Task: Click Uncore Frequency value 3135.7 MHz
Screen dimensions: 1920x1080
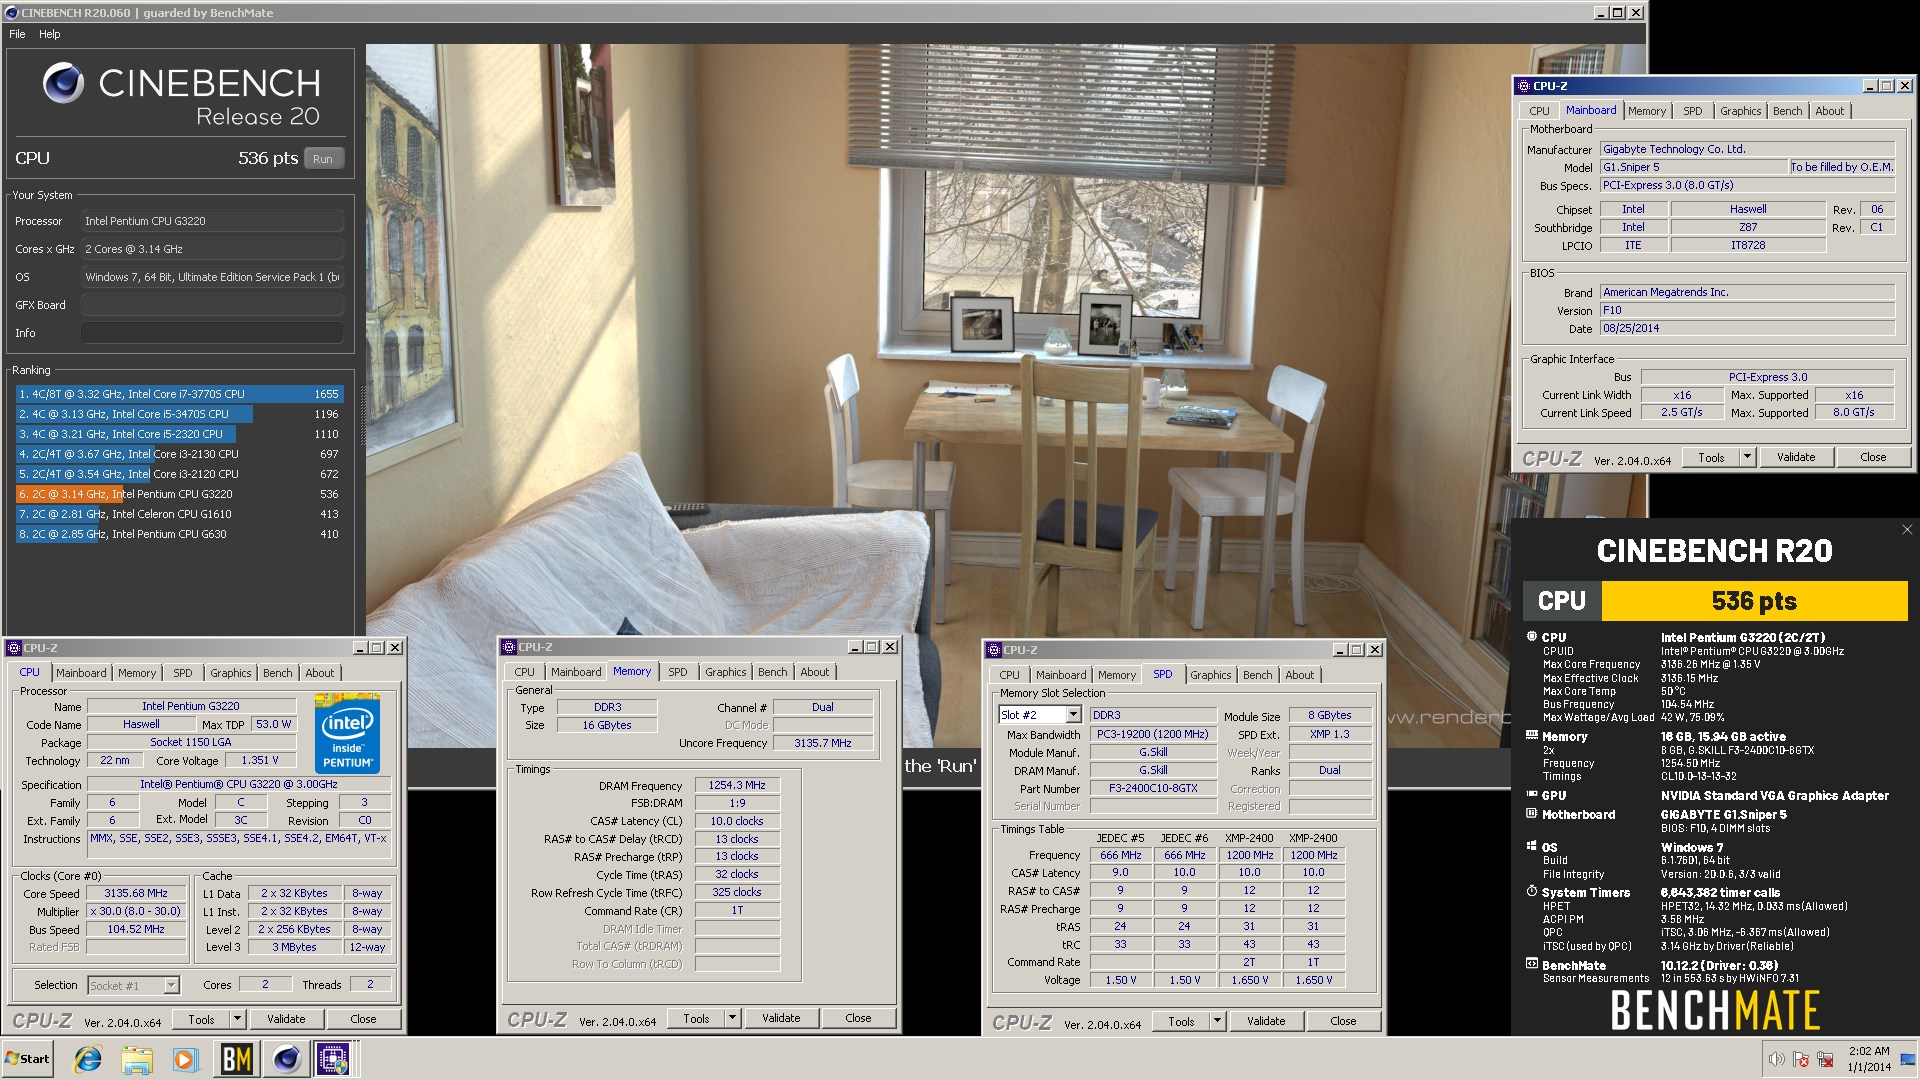Action: pos(823,743)
